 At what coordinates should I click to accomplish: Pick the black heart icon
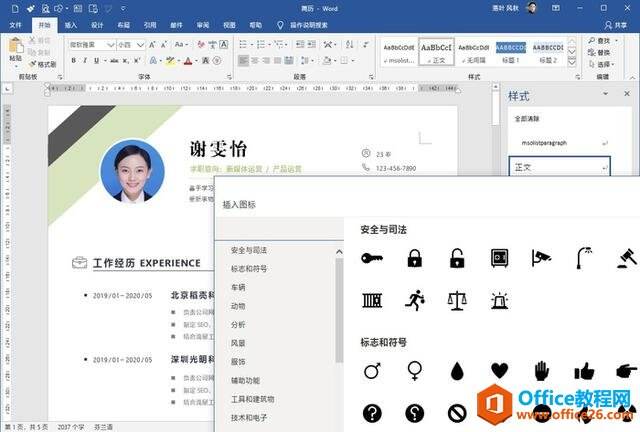pos(499,371)
